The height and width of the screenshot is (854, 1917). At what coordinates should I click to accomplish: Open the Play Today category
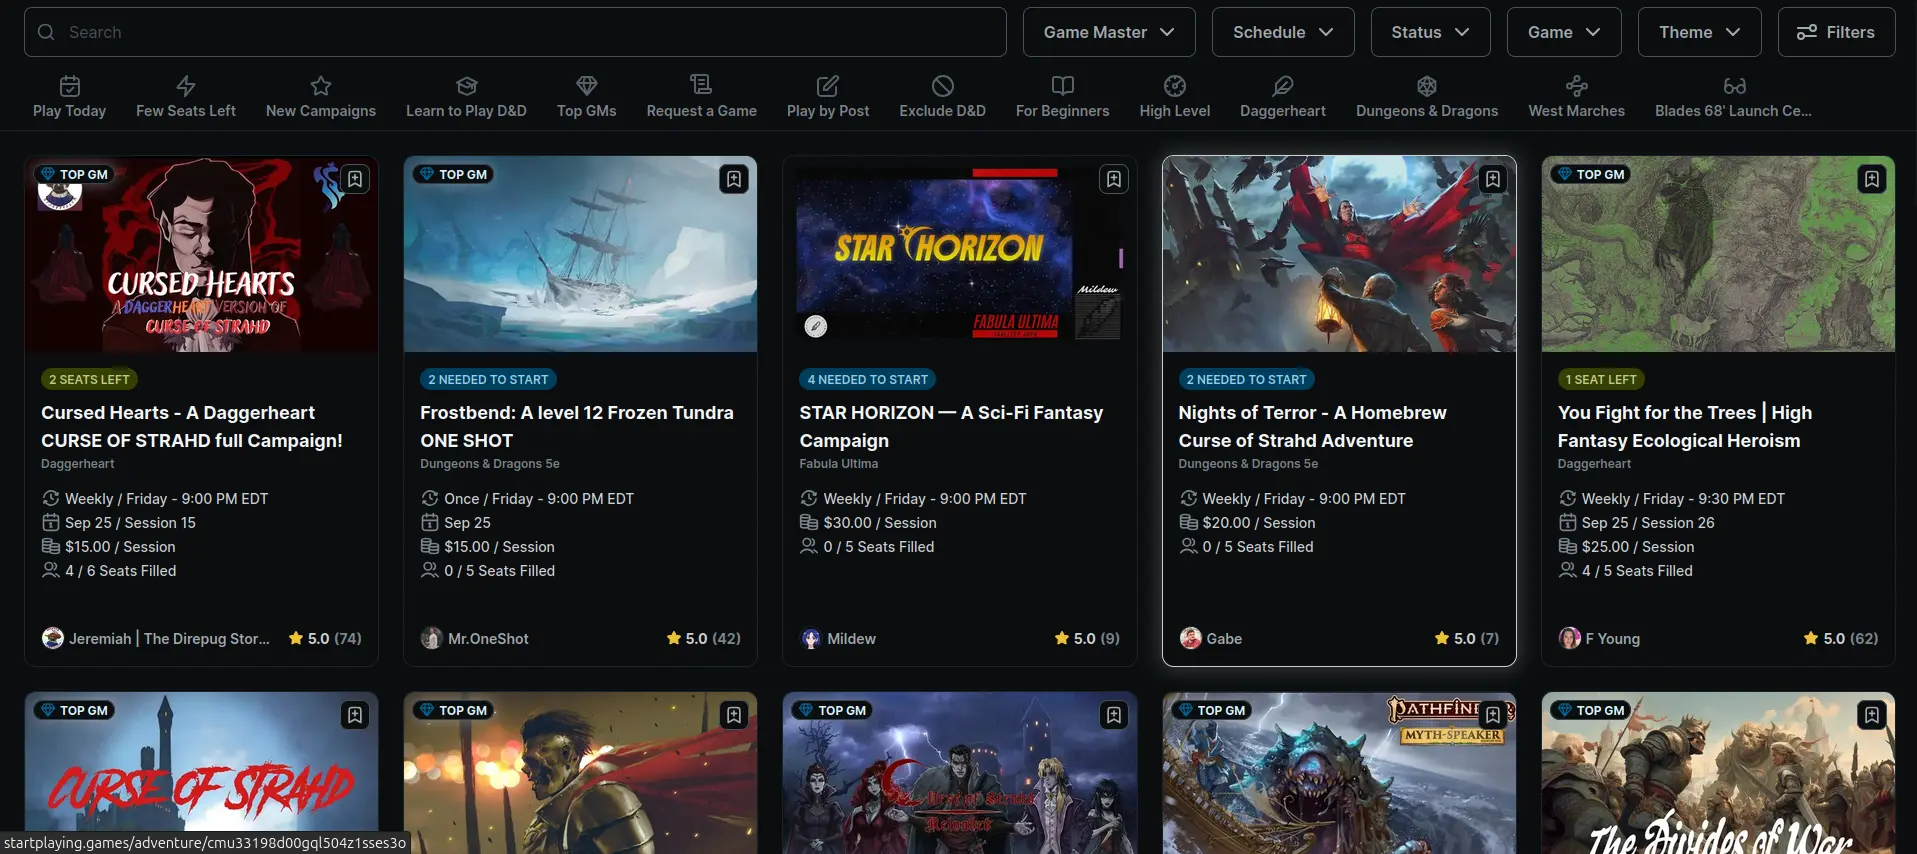pyautogui.click(x=69, y=97)
